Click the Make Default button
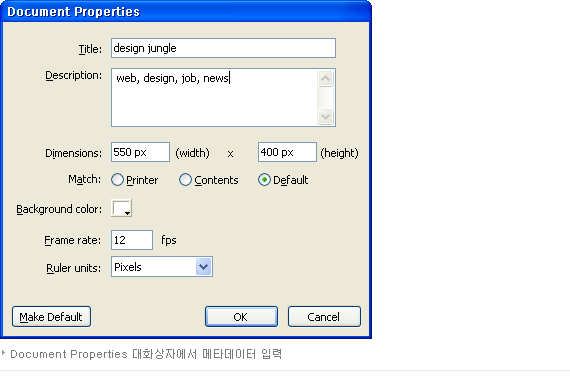Image resolution: width=570 pixels, height=381 pixels. click(x=51, y=317)
